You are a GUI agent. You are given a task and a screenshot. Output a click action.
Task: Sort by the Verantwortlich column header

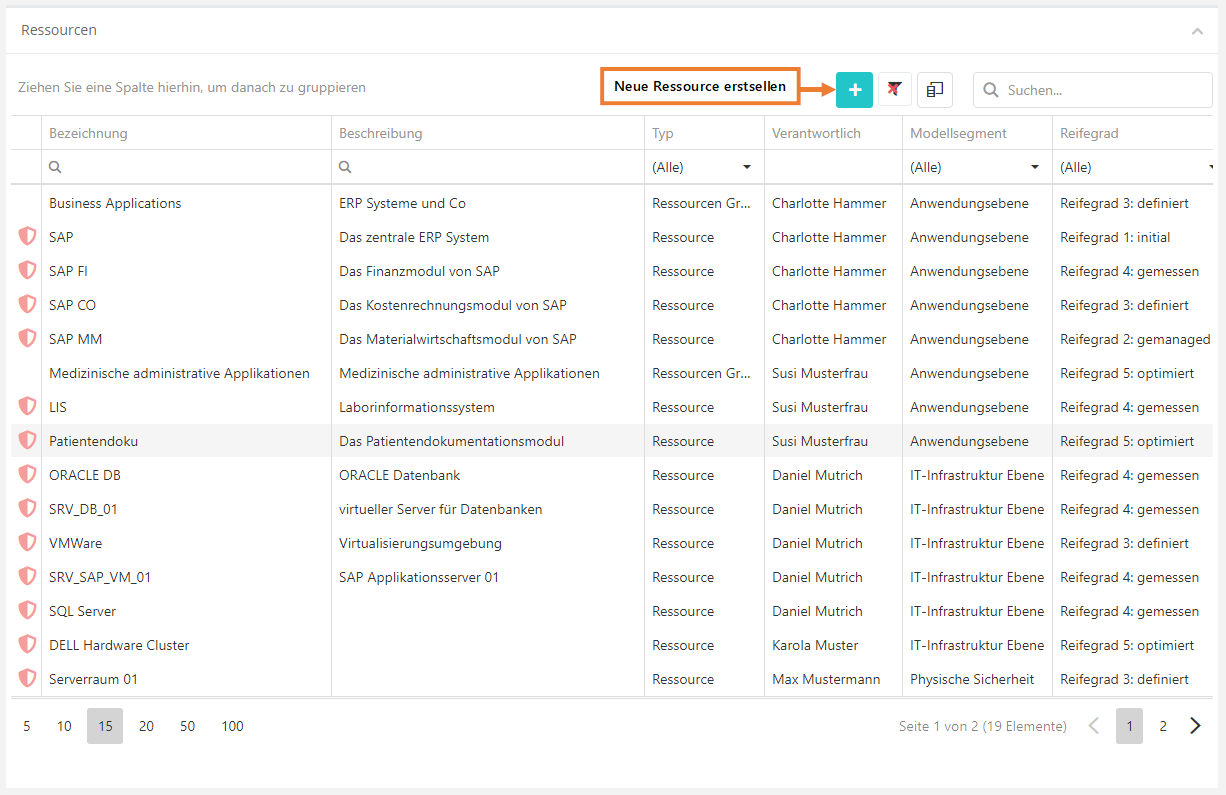(x=816, y=133)
